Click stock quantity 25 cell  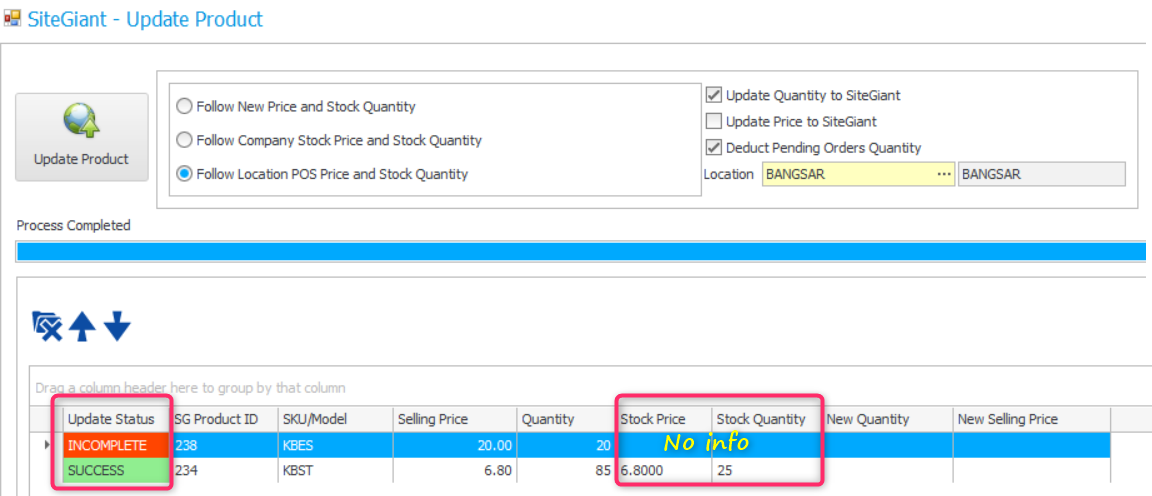(x=766, y=470)
